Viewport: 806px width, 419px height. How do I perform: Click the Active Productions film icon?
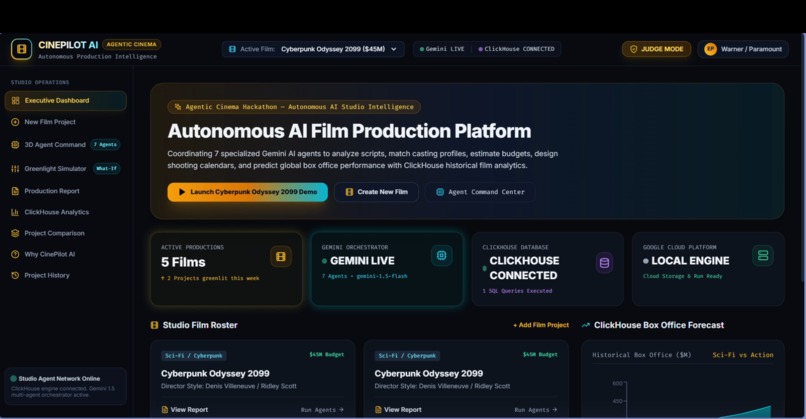(x=281, y=257)
